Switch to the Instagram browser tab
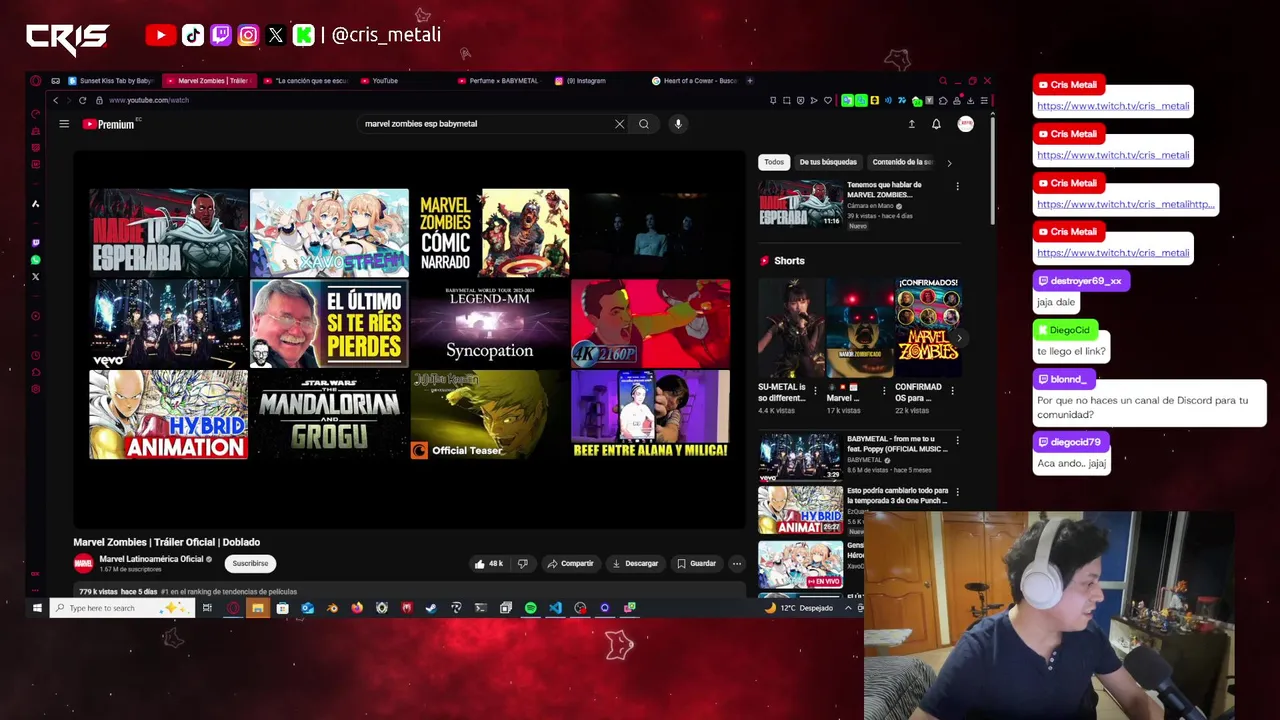This screenshot has width=1280, height=720. [597, 81]
